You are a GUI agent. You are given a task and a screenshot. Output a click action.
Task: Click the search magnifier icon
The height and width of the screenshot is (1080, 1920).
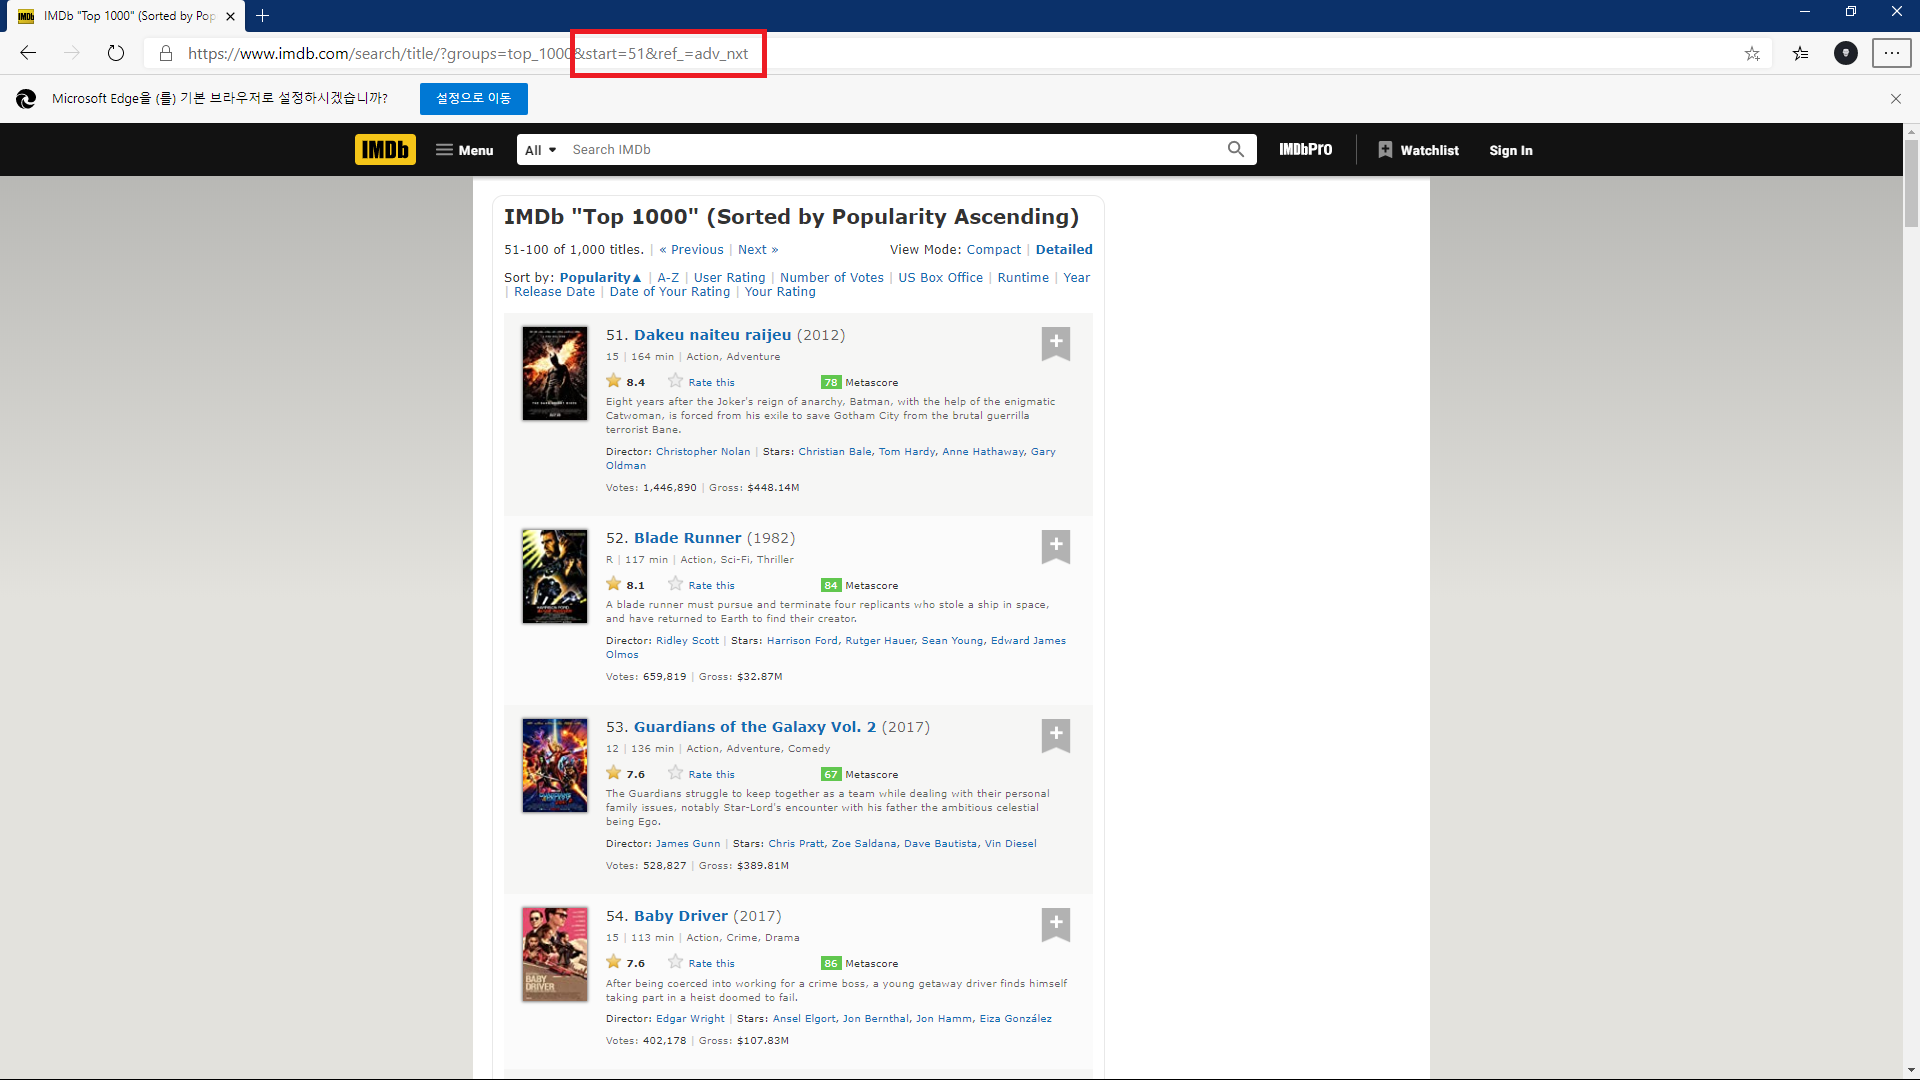pos(1236,150)
